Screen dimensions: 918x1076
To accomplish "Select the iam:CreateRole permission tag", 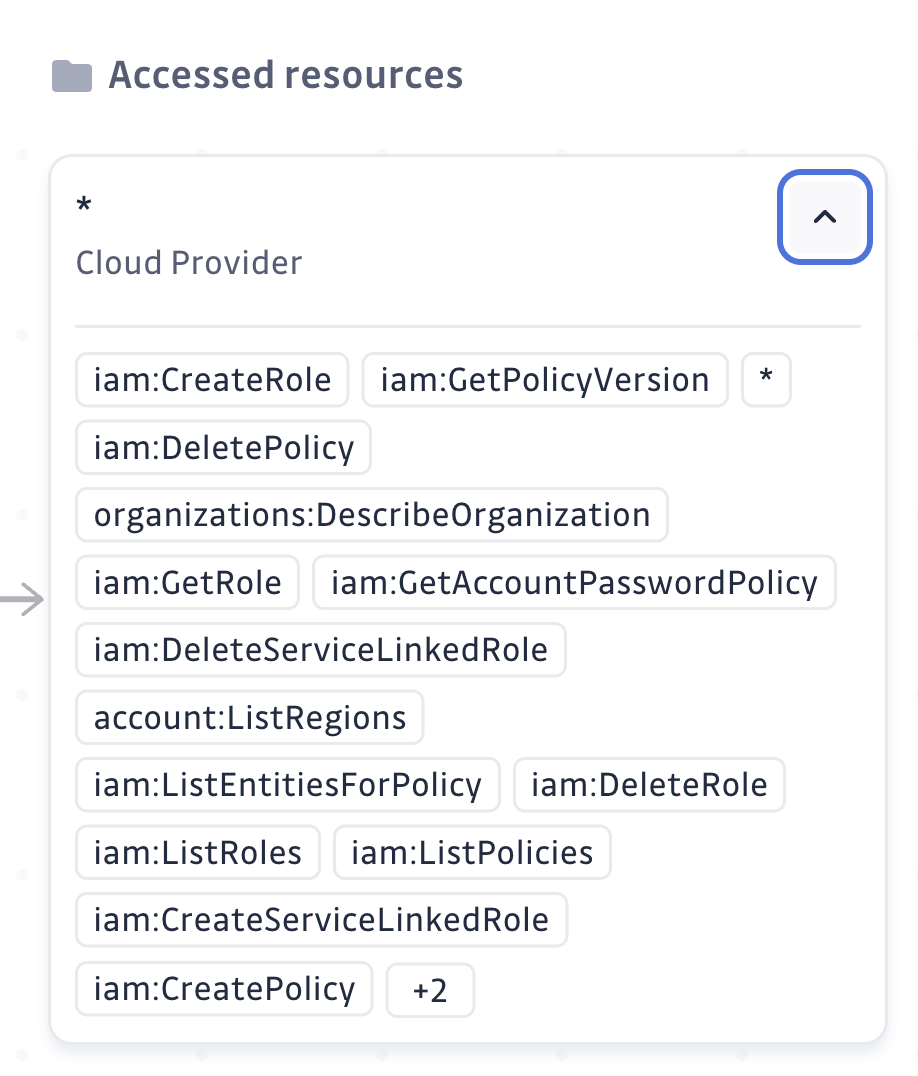I will [x=212, y=379].
